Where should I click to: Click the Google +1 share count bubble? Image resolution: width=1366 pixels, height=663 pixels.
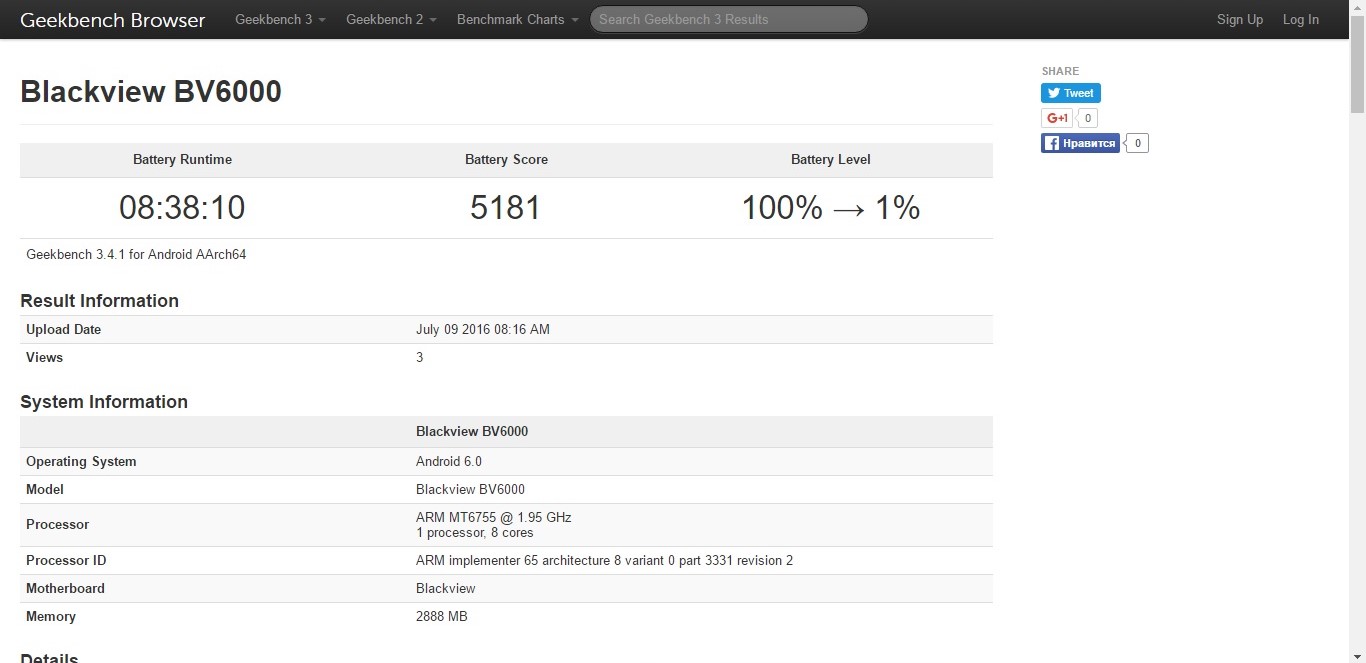coord(1087,118)
